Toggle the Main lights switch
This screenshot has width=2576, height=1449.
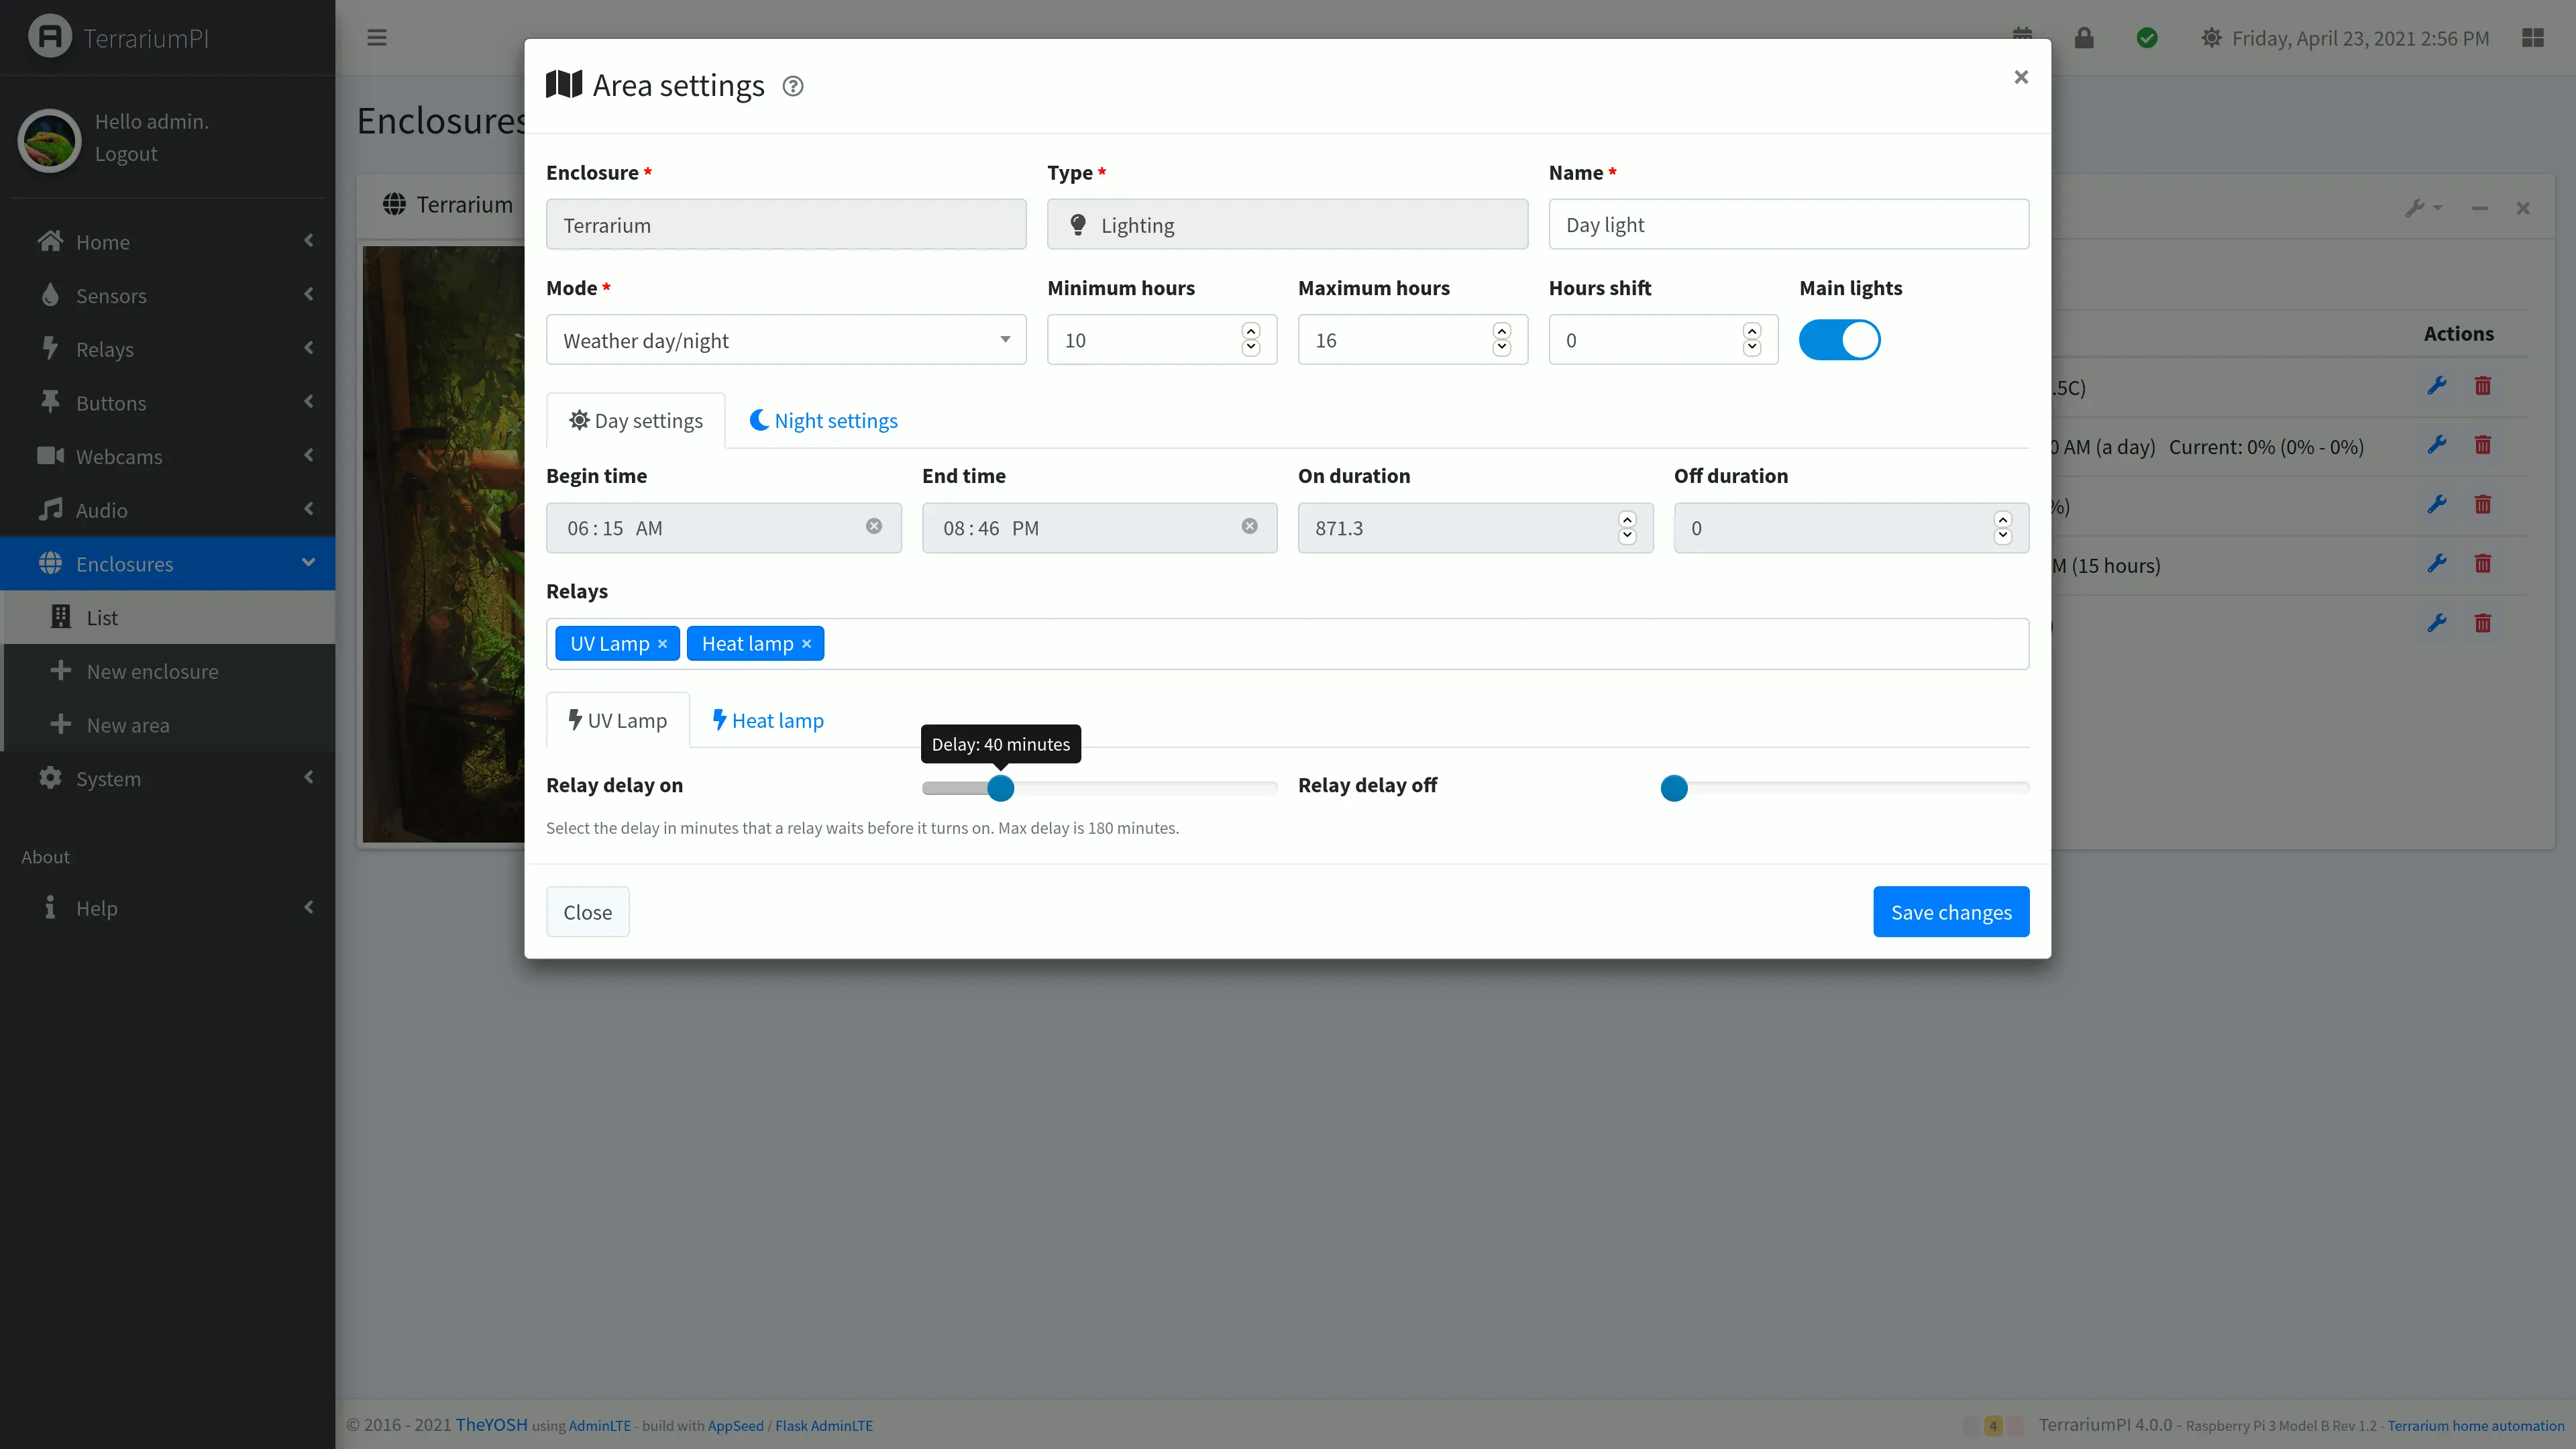pyautogui.click(x=1839, y=340)
